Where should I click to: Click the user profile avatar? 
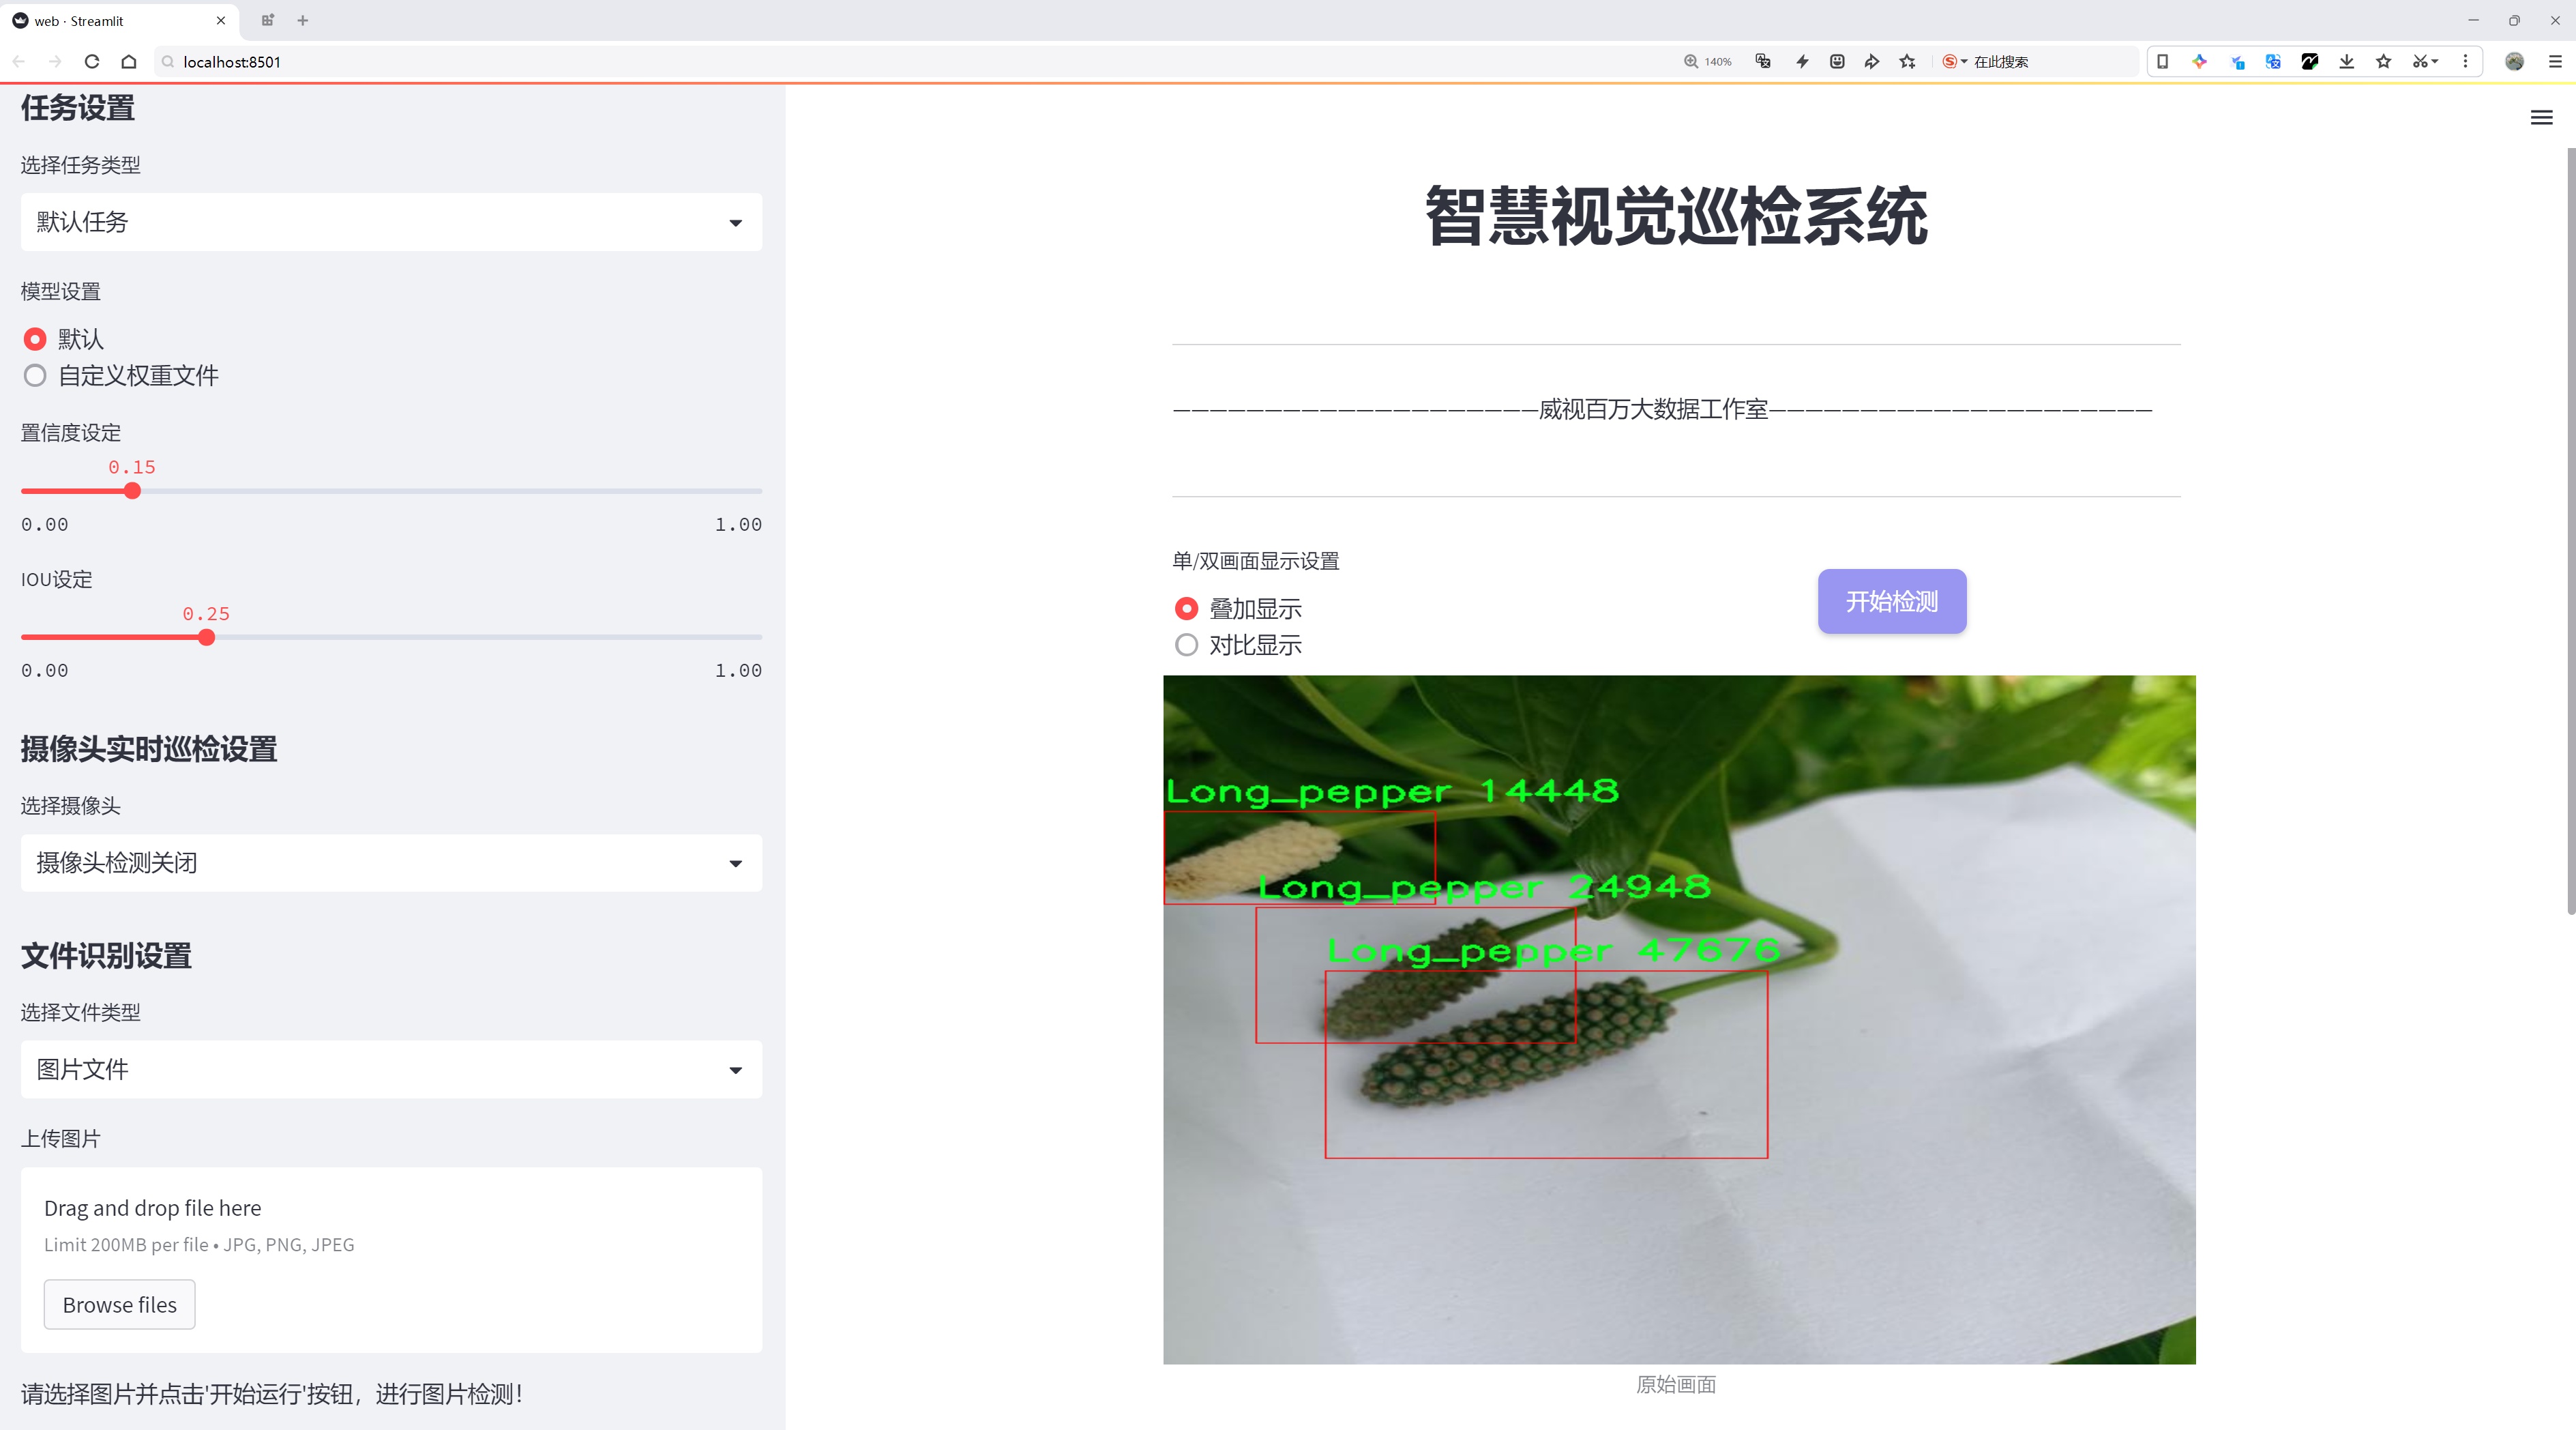tap(2514, 61)
